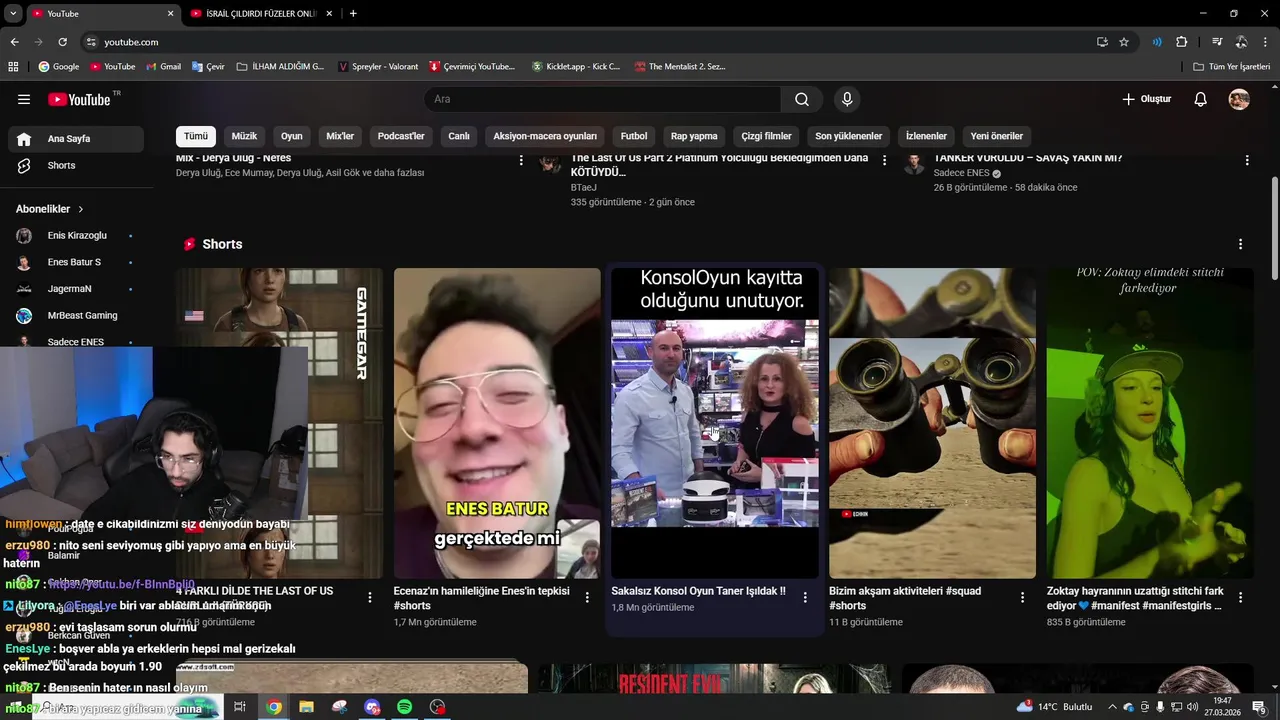The image size is (1280, 720).
Task: Click the Oluştur create button
Action: (1146, 99)
